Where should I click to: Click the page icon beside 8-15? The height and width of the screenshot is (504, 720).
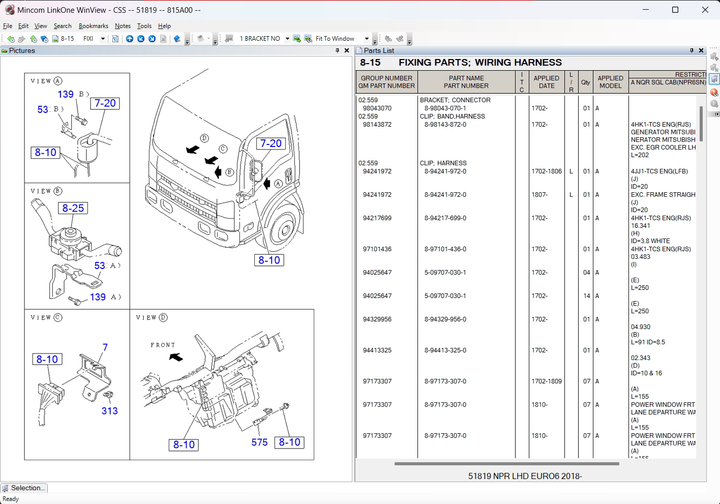coord(55,39)
